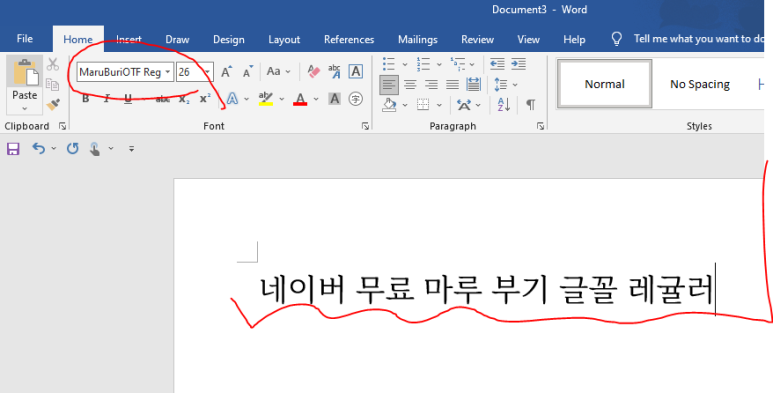Switch to the Design tab
The height and width of the screenshot is (393, 773).
pos(229,39)
